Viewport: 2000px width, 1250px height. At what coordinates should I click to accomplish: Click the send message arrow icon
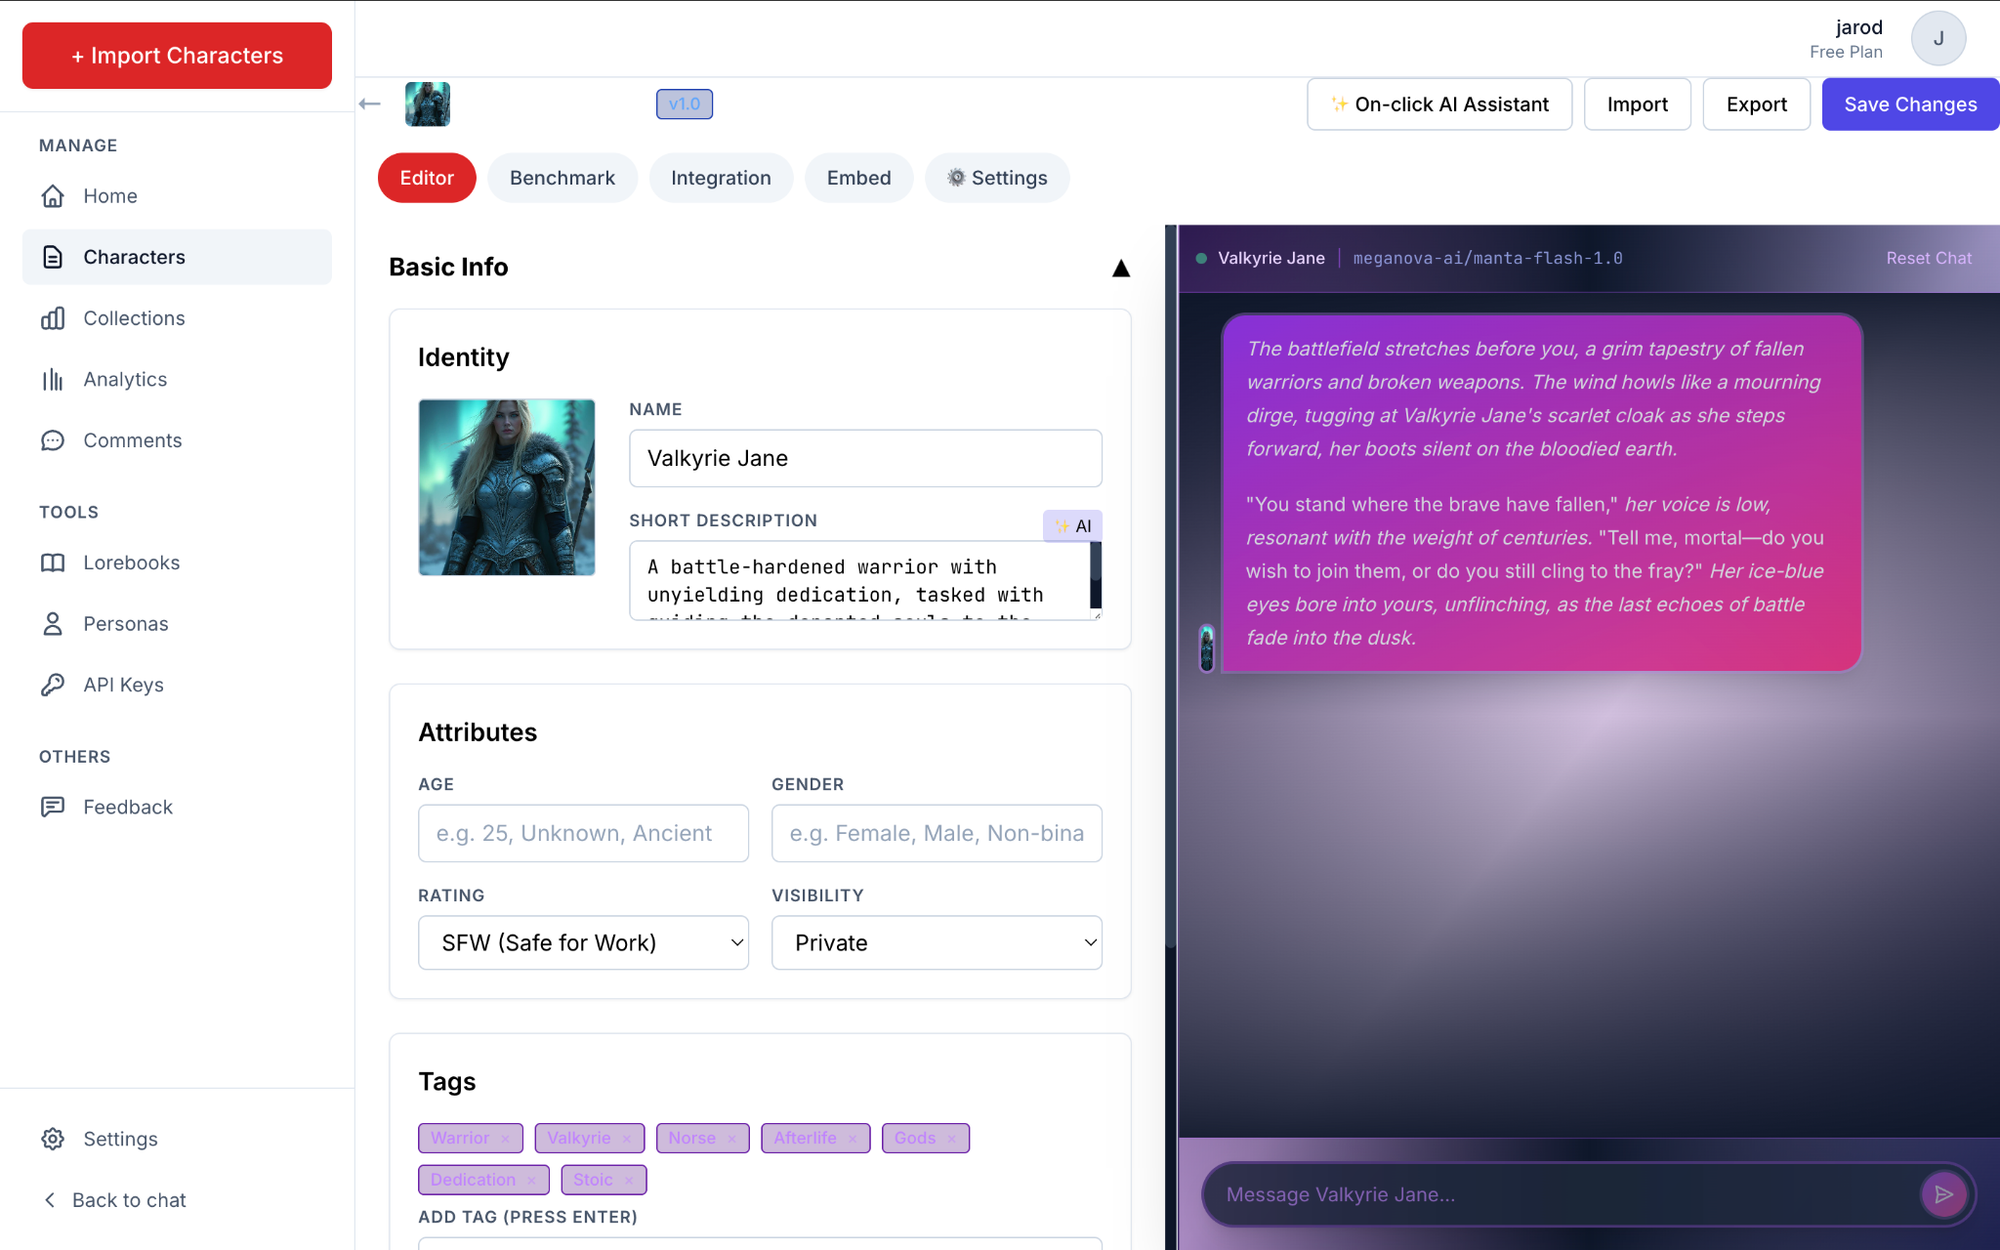[1943, 1194]
